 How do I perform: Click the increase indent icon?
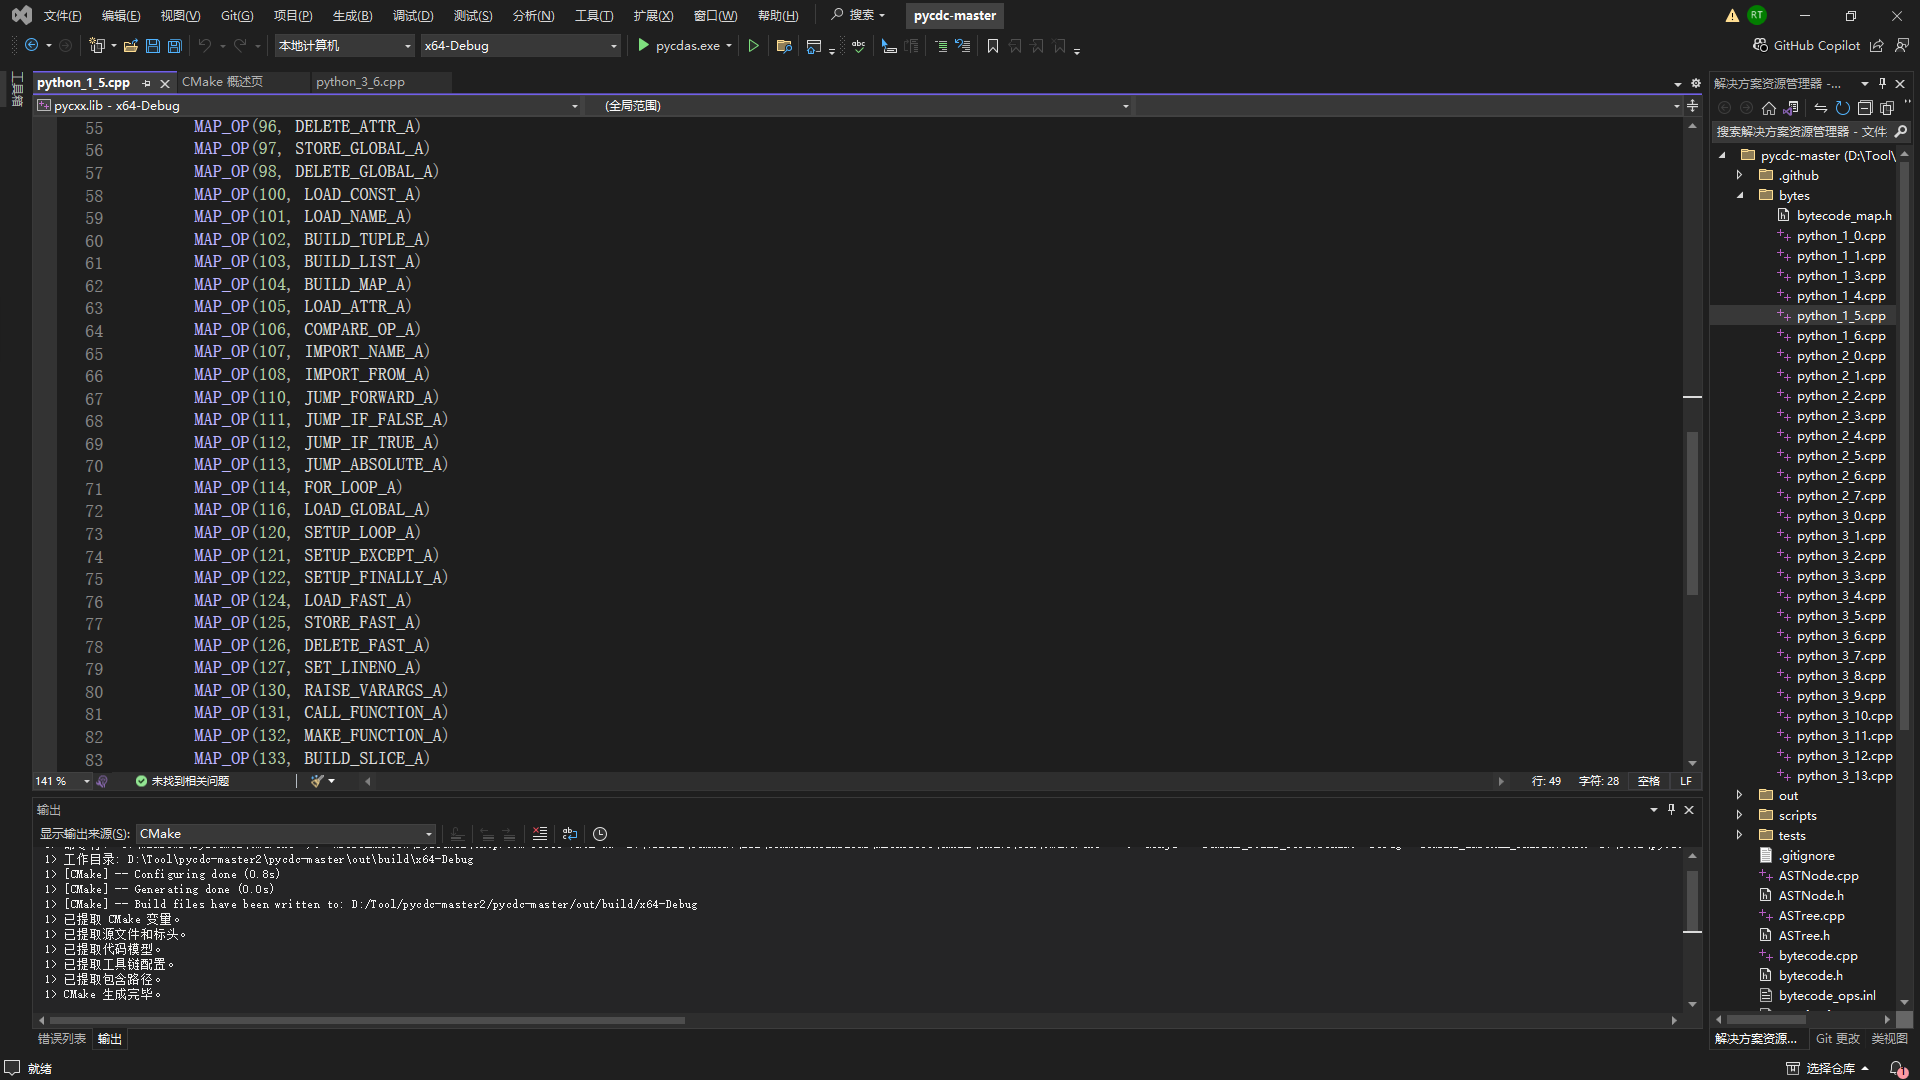click(940, 46)
